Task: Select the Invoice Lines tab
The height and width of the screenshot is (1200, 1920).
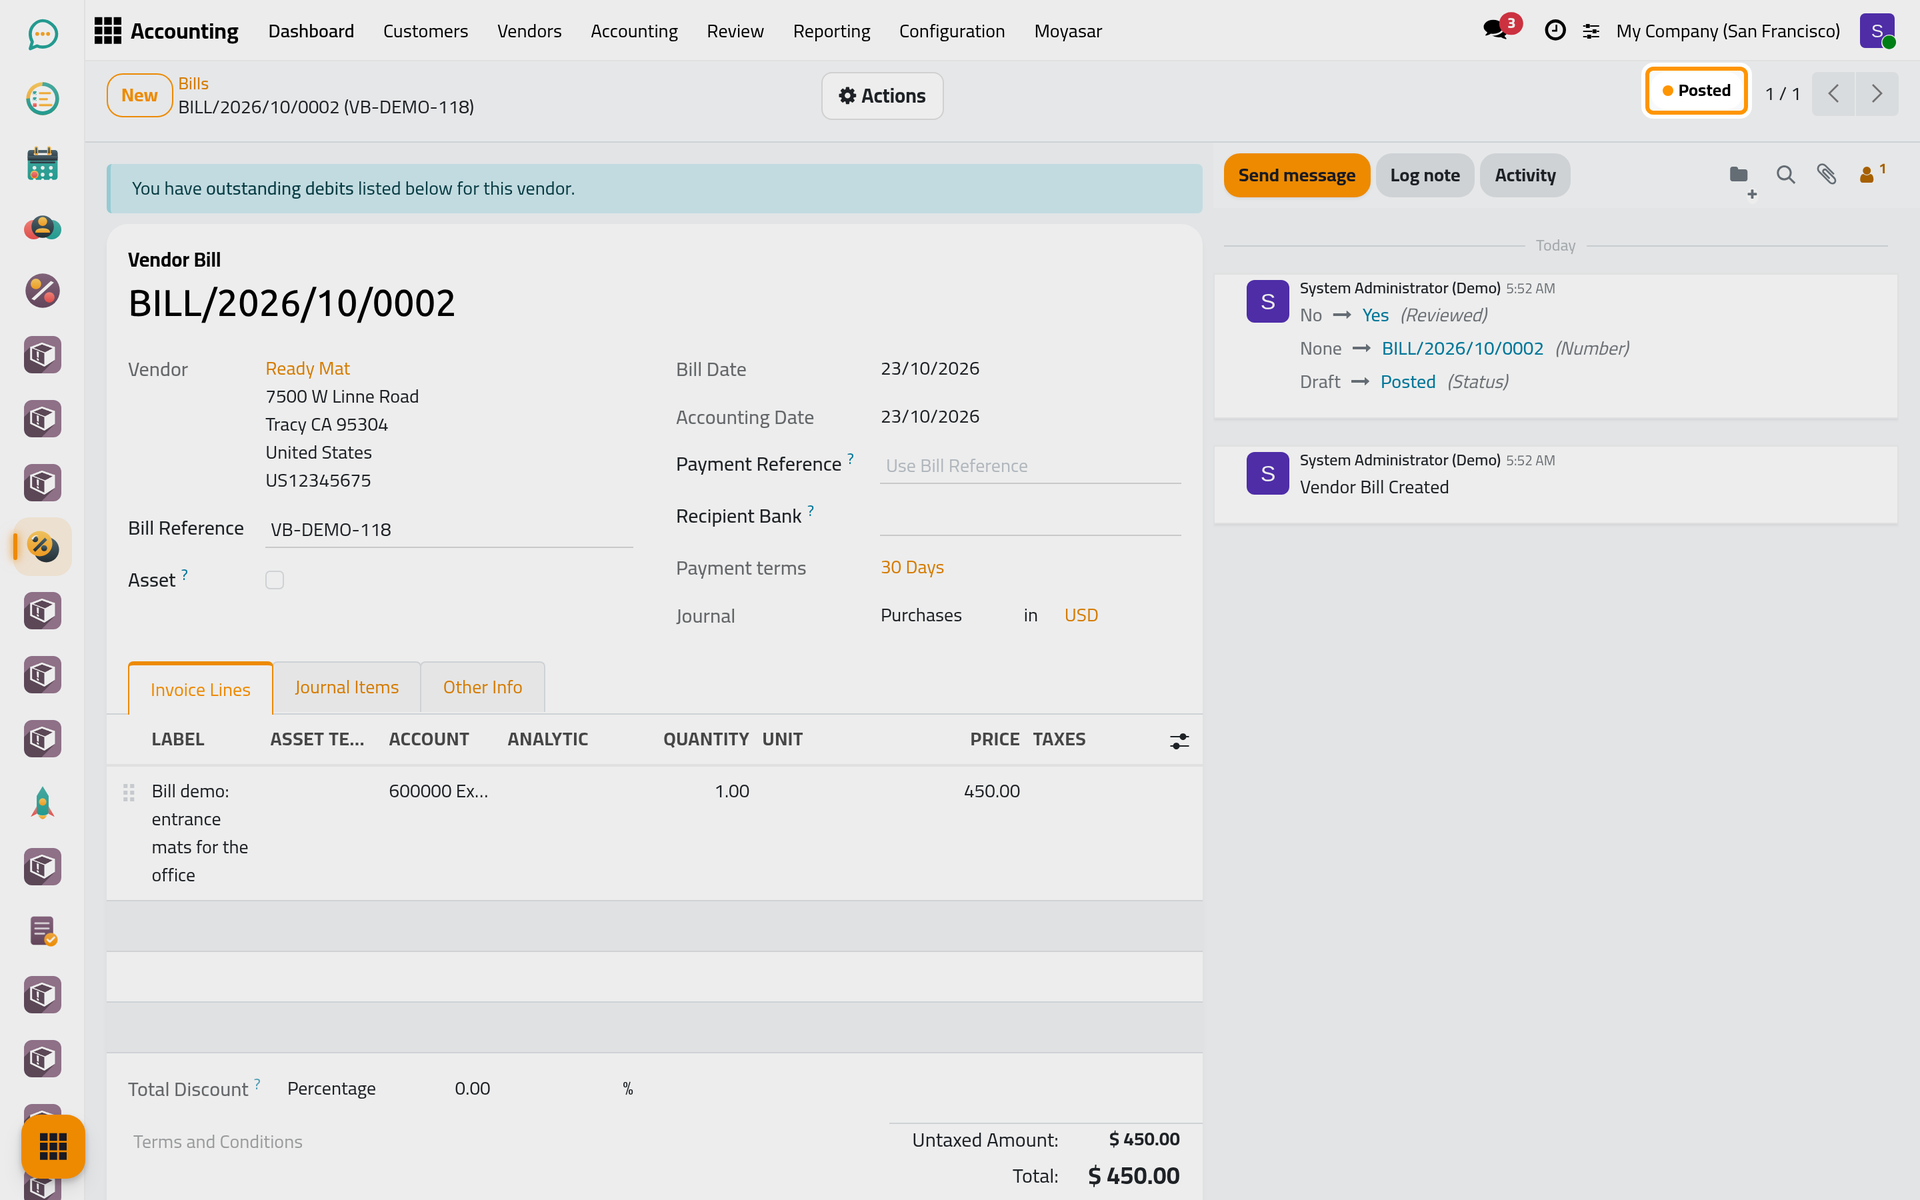Action: click(x=200, y=689)
